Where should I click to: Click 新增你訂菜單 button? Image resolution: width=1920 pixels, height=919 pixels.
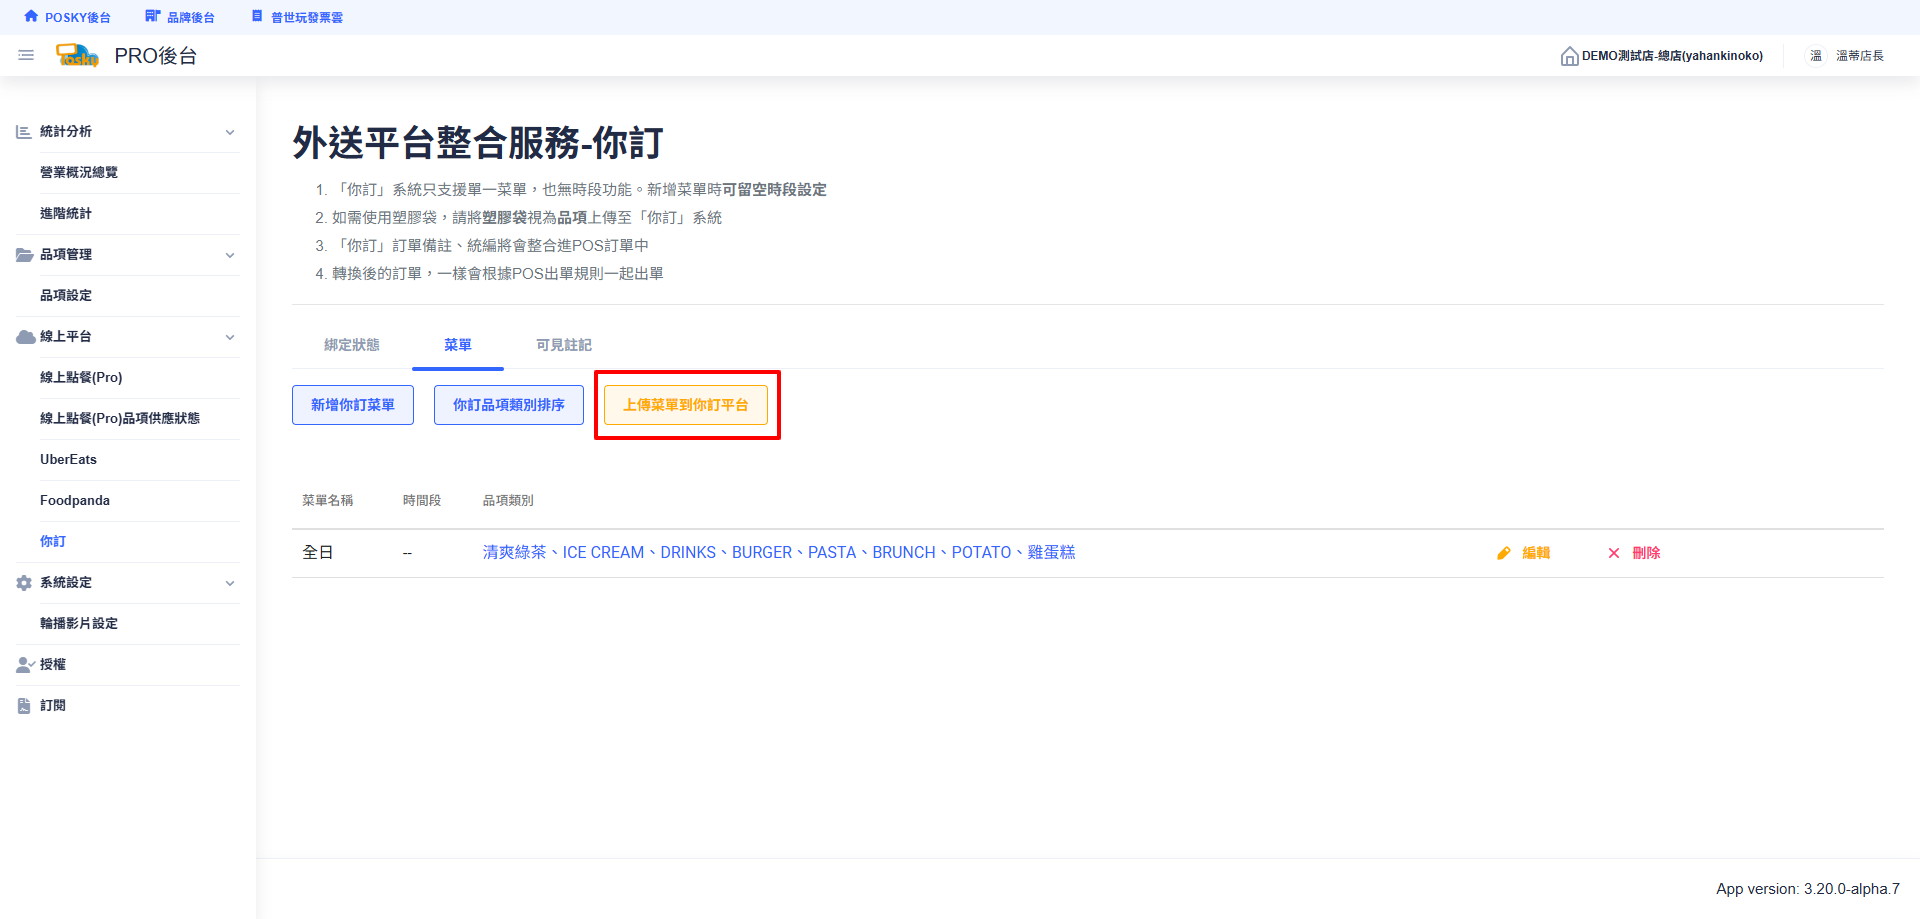[353, 405]
